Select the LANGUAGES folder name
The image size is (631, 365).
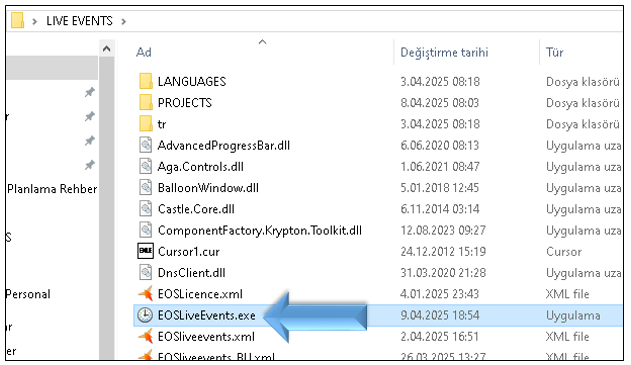[x=192, y=82]
